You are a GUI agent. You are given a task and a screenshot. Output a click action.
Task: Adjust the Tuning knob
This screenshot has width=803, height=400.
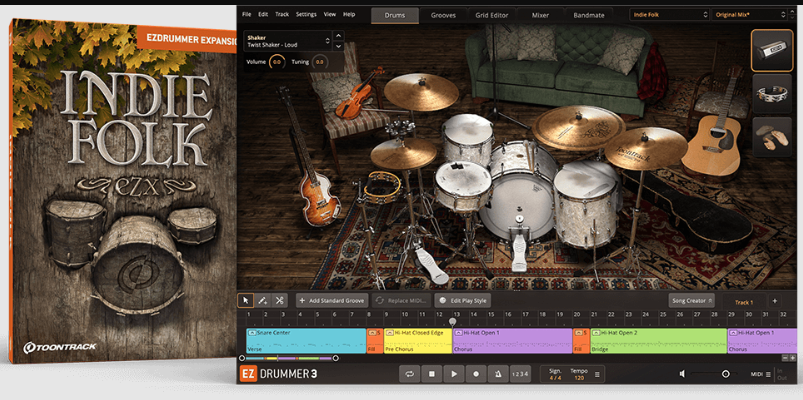click(319, 62)
